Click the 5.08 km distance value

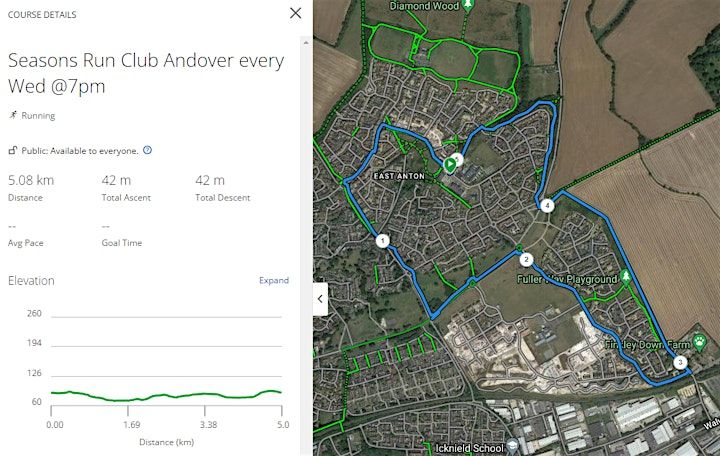tap(31, 181)
